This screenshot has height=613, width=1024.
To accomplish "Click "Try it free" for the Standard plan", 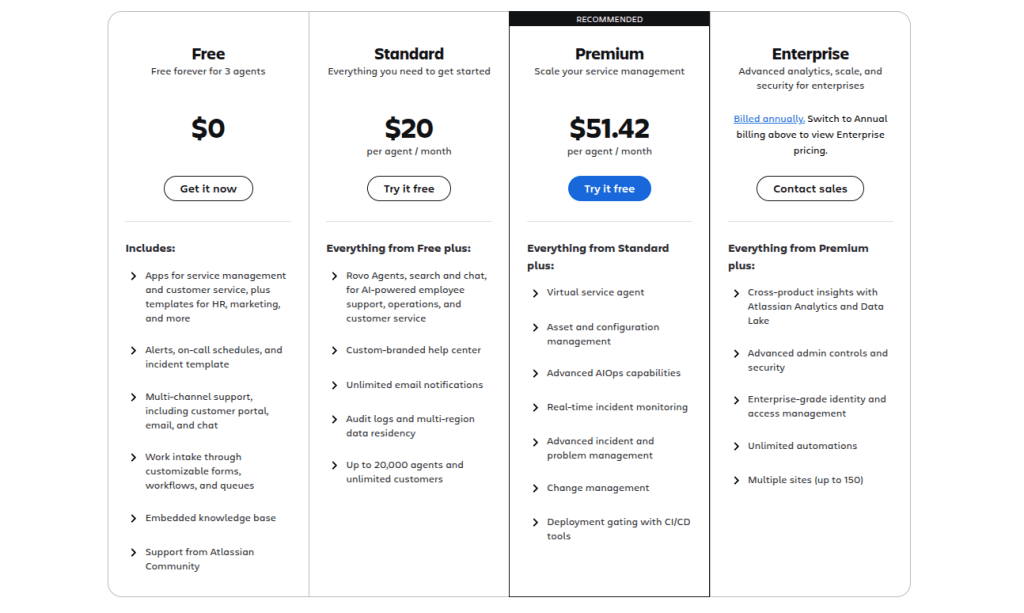I will pyautogui.click(x=408, y=188).
